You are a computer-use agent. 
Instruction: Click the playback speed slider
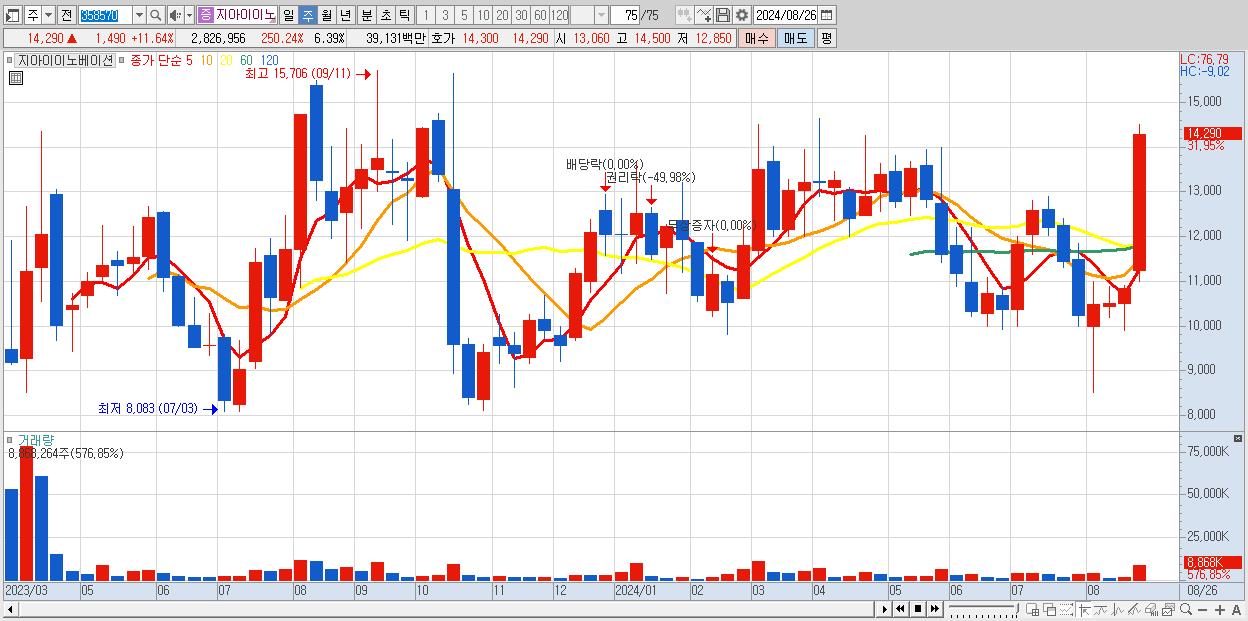(x=984, y=609)
